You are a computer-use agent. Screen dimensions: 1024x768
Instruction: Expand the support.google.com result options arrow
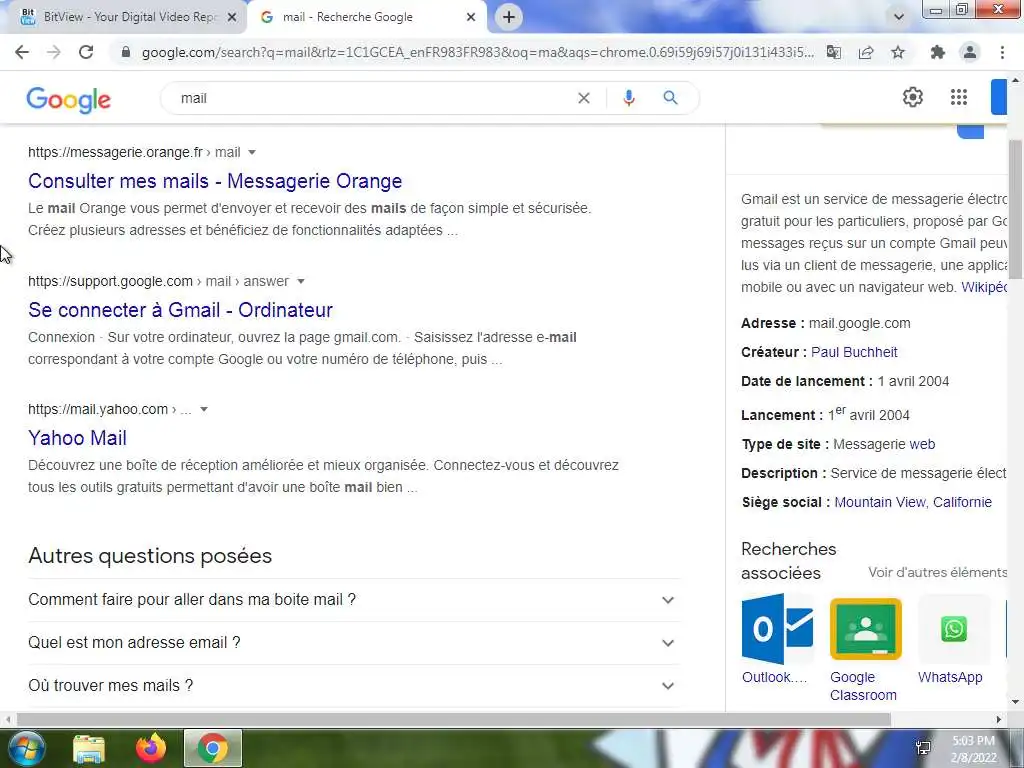coord(300,281)
